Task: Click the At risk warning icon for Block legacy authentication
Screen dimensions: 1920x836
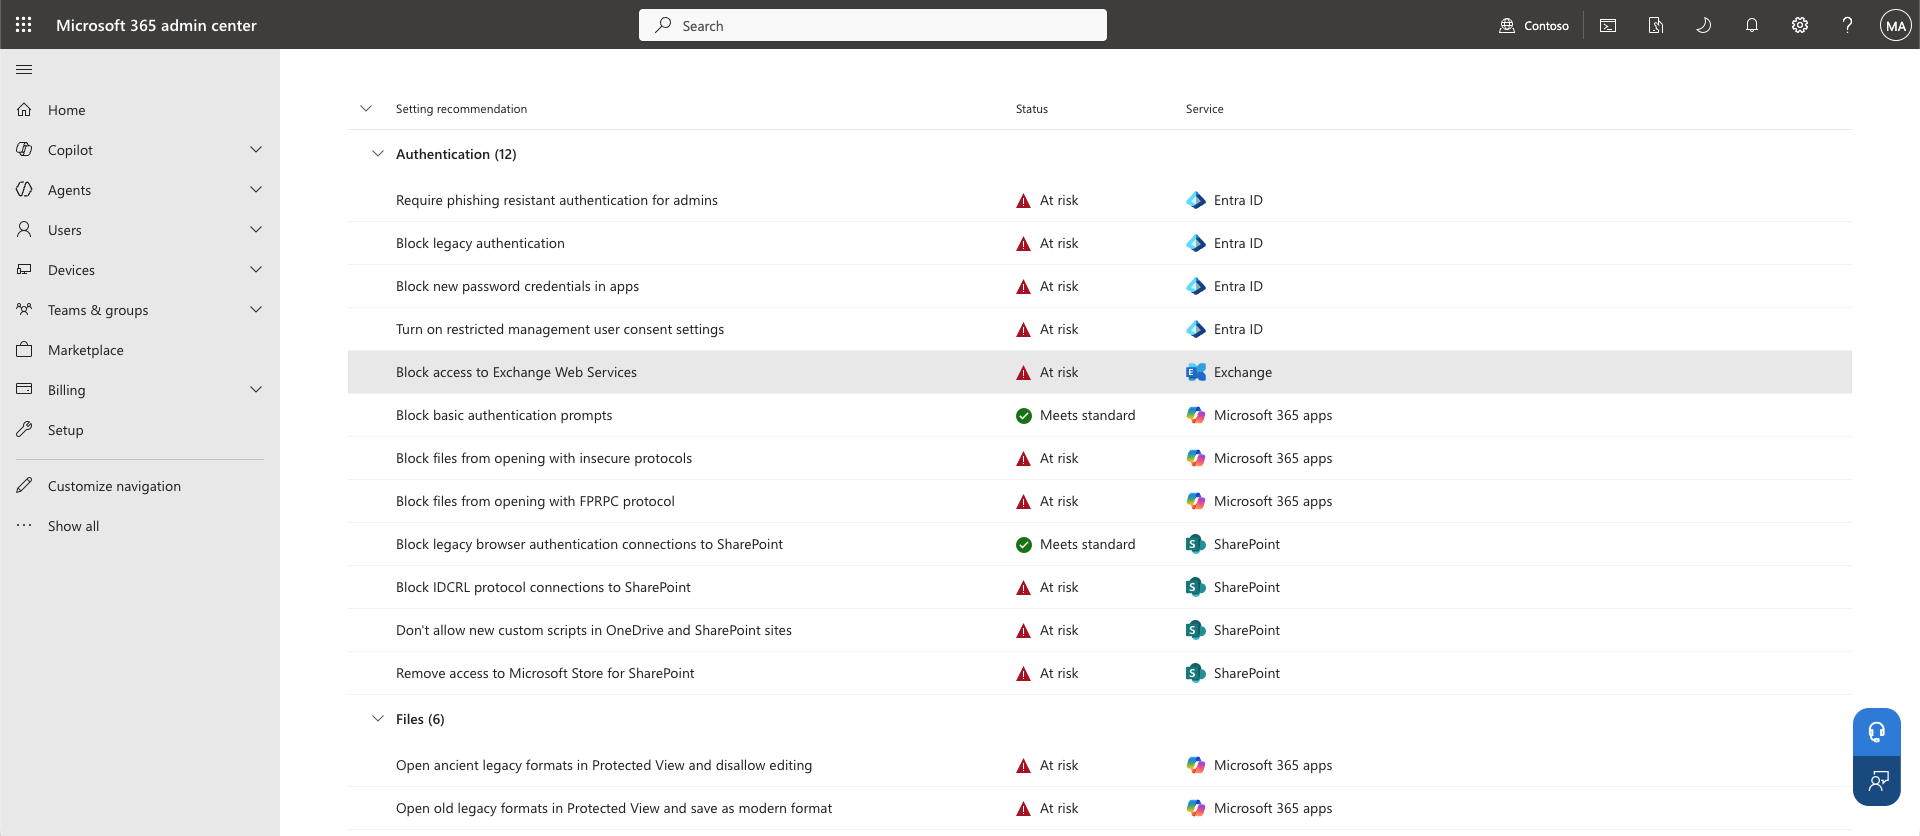Action: [1023, 244]
